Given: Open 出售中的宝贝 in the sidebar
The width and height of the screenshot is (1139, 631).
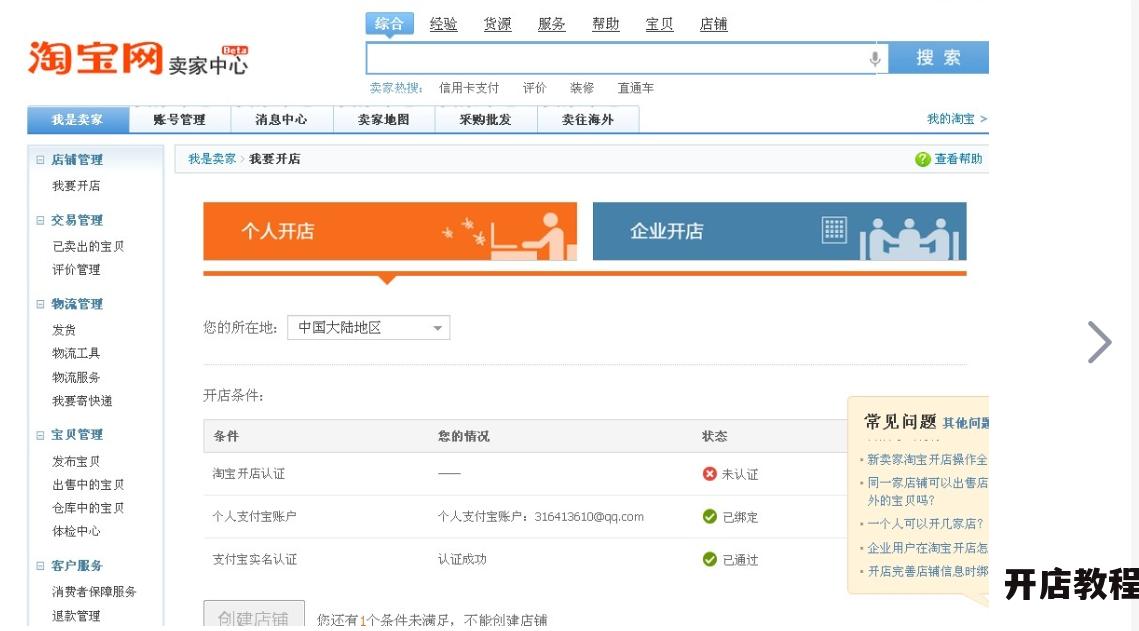Looking at the screenshot, I should 88,484.
